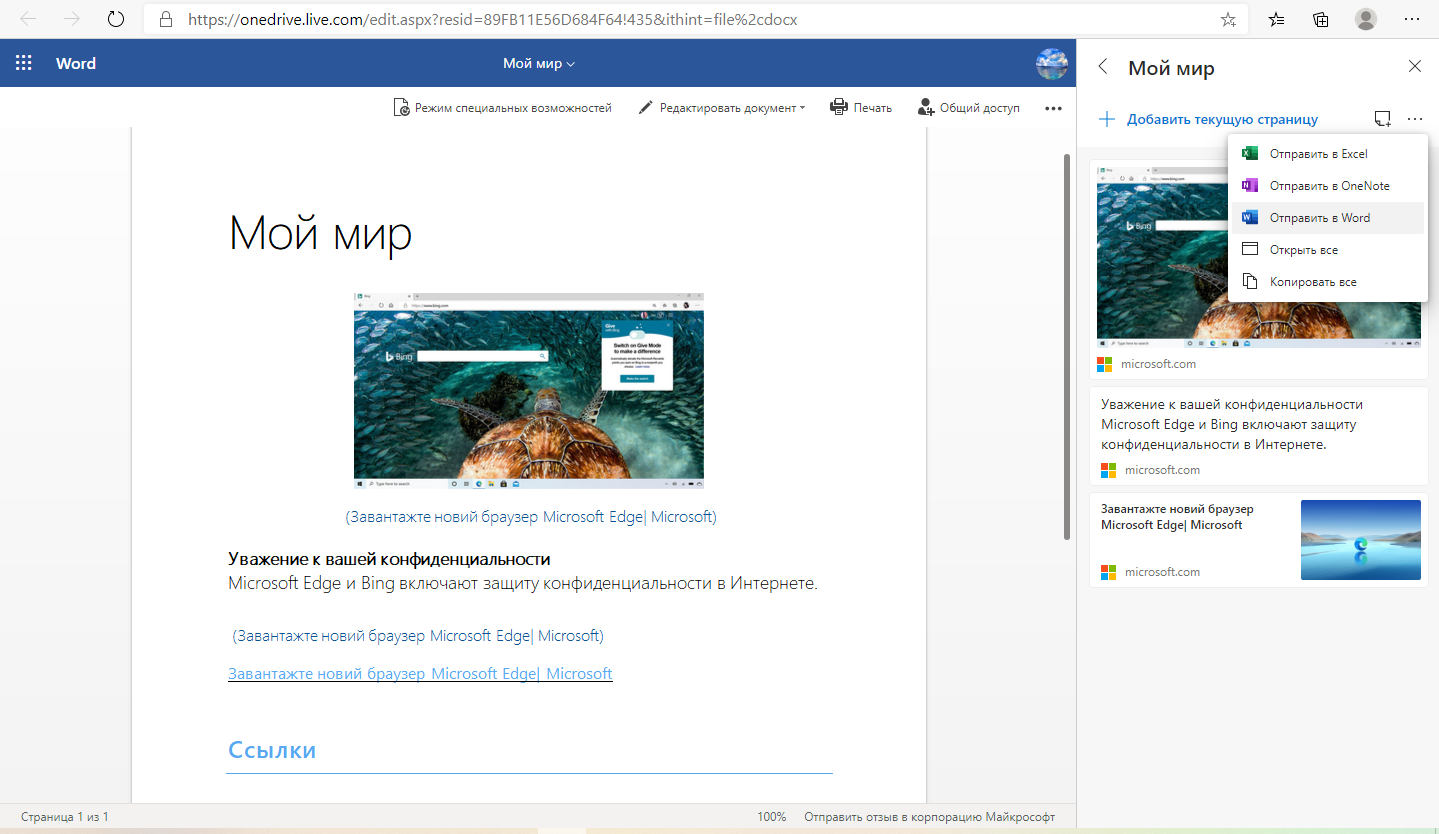
Task: Click microsoft.com label under the note card
Action: point(1162,470)
